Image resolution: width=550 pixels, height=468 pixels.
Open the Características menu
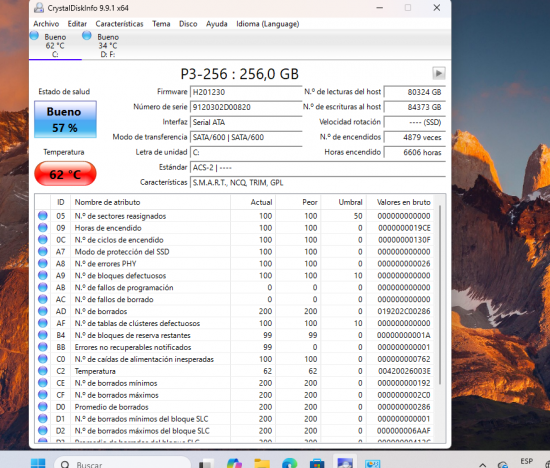[x=119, y=24]
